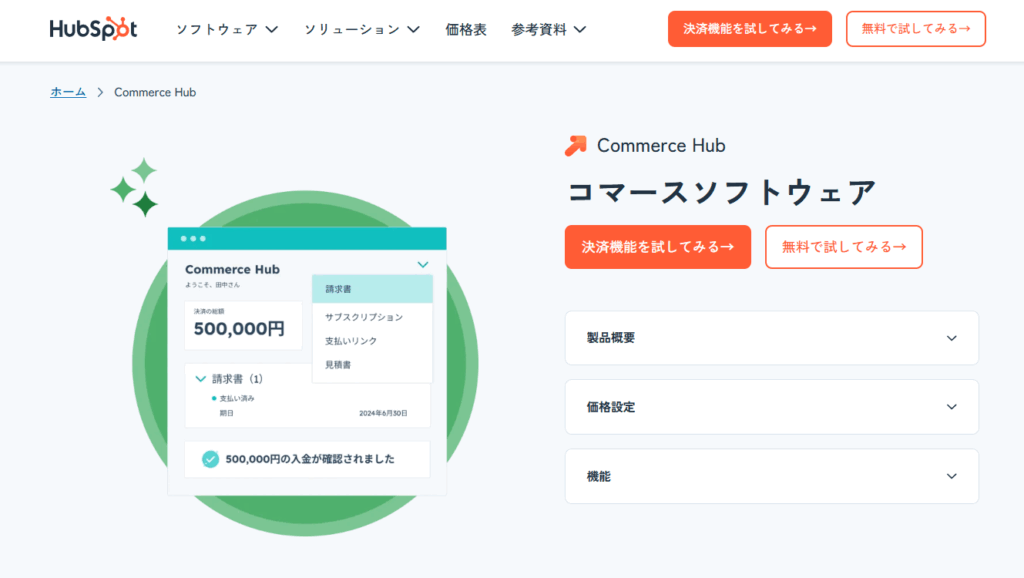1024x578 pixels.
Task: Click the header 決済機能を試してみる button
Action: [x=750, y=29]
